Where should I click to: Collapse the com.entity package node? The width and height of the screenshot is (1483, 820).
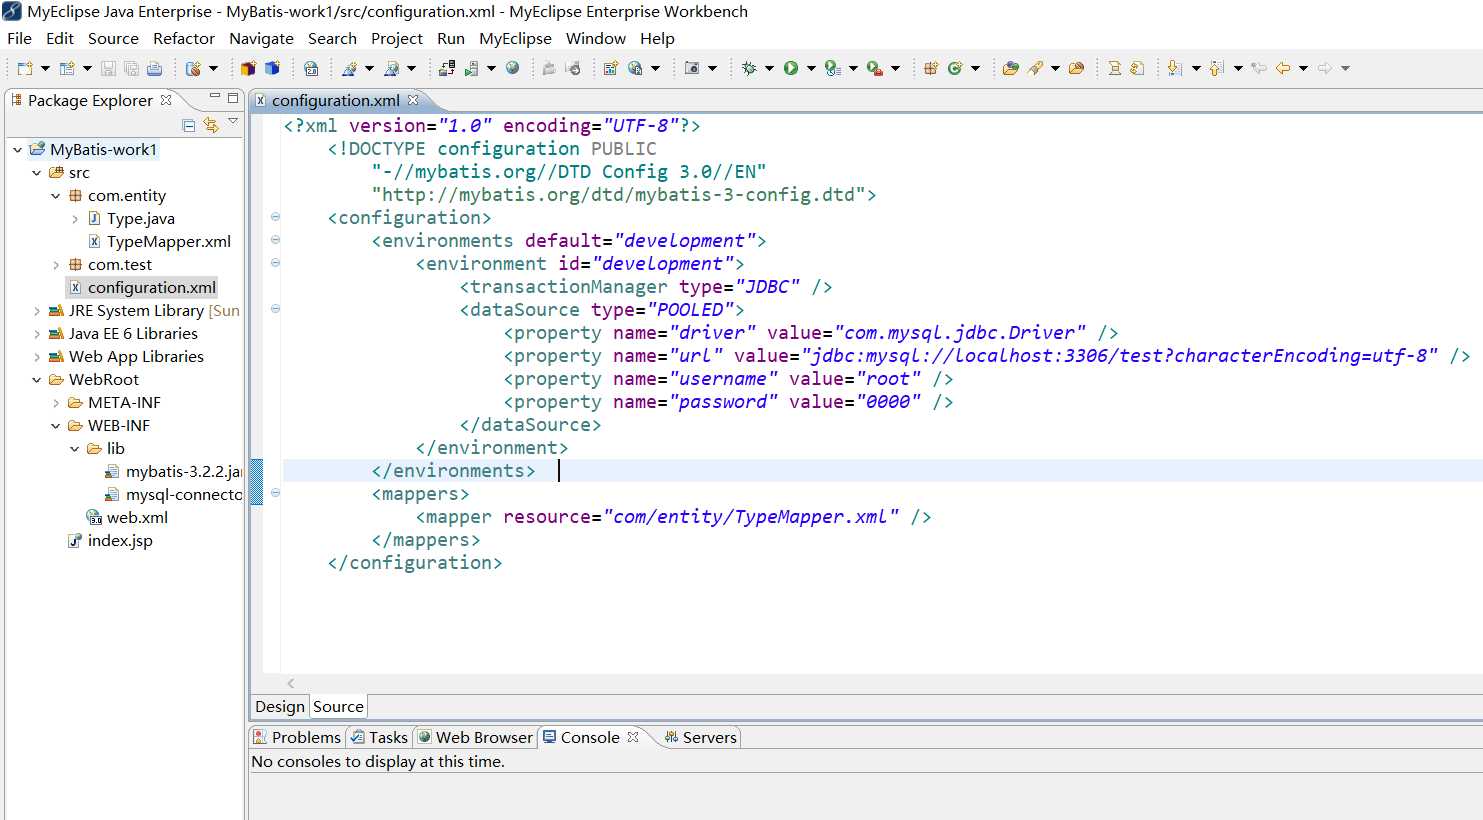tap(56, 196)
